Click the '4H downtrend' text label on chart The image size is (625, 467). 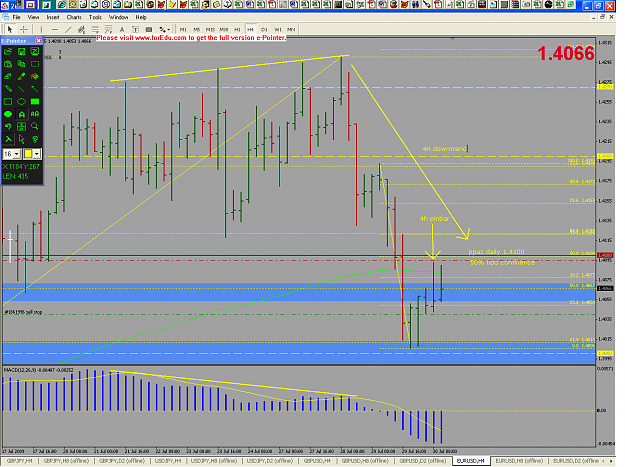point(444,149)
